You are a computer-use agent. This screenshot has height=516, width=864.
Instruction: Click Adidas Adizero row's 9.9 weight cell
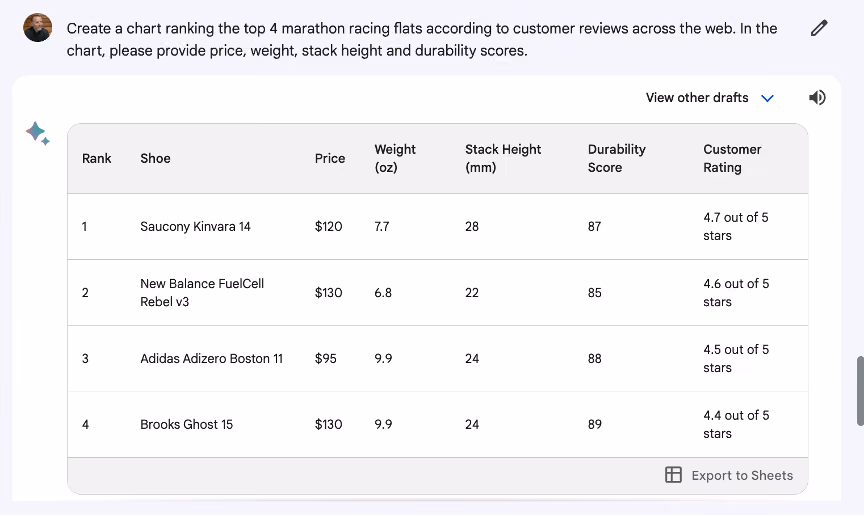pos(383,358)
